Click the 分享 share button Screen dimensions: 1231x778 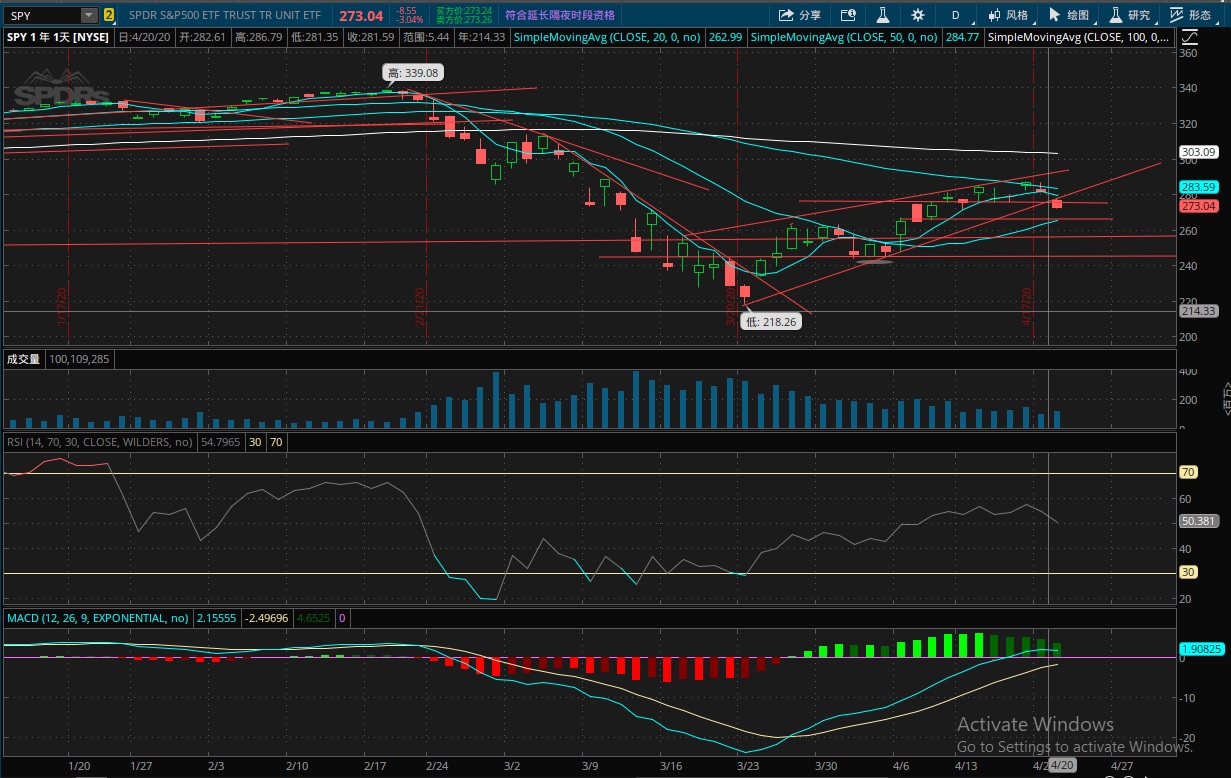coord(800,15)
